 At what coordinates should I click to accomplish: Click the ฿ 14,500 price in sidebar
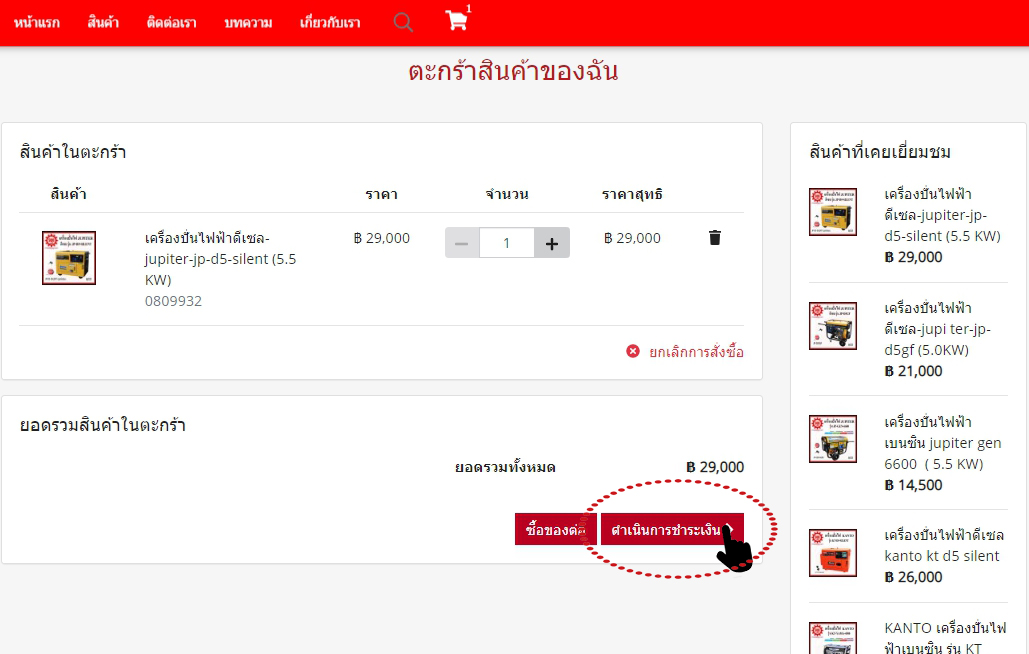pos(913,485)
